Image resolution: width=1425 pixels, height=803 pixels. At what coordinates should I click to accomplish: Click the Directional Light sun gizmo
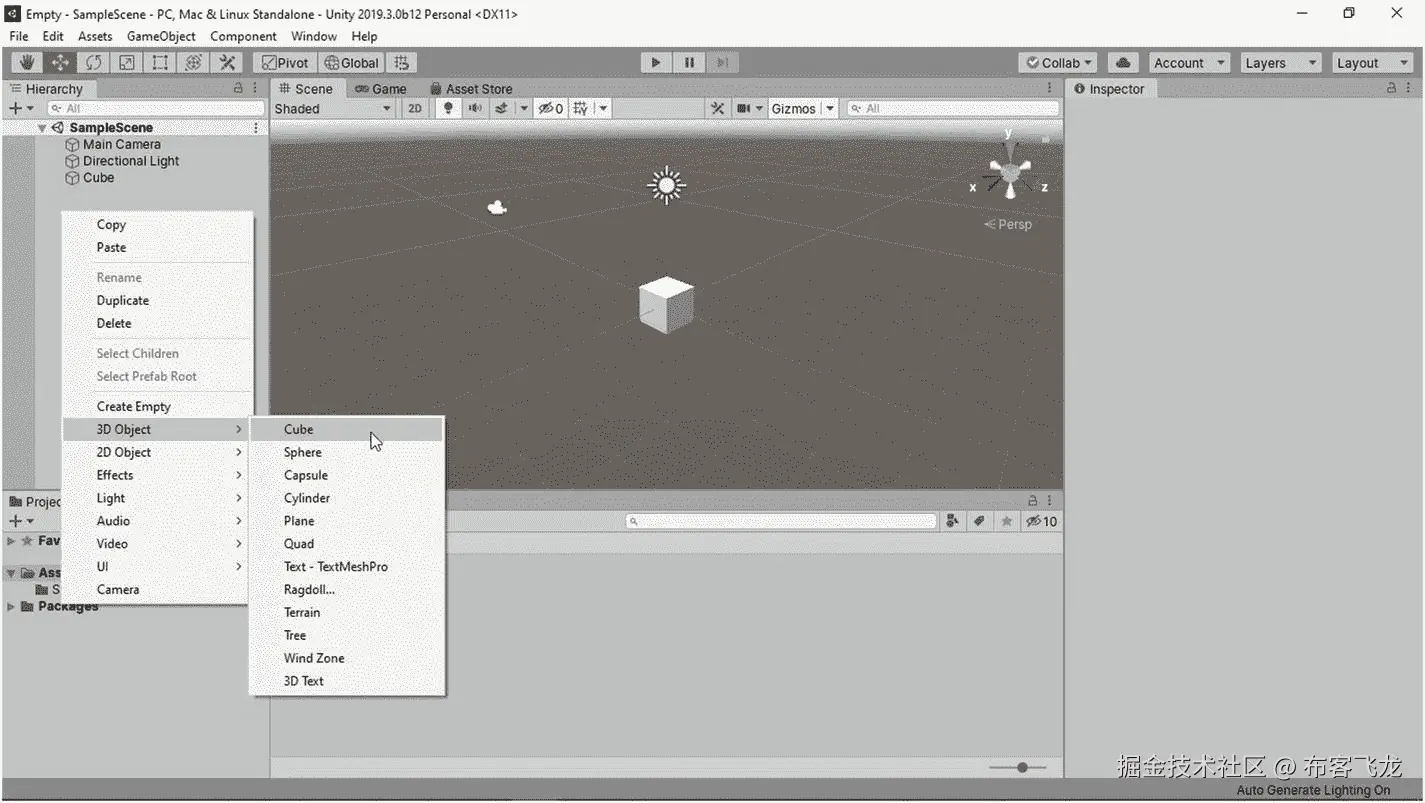point(666,185)
